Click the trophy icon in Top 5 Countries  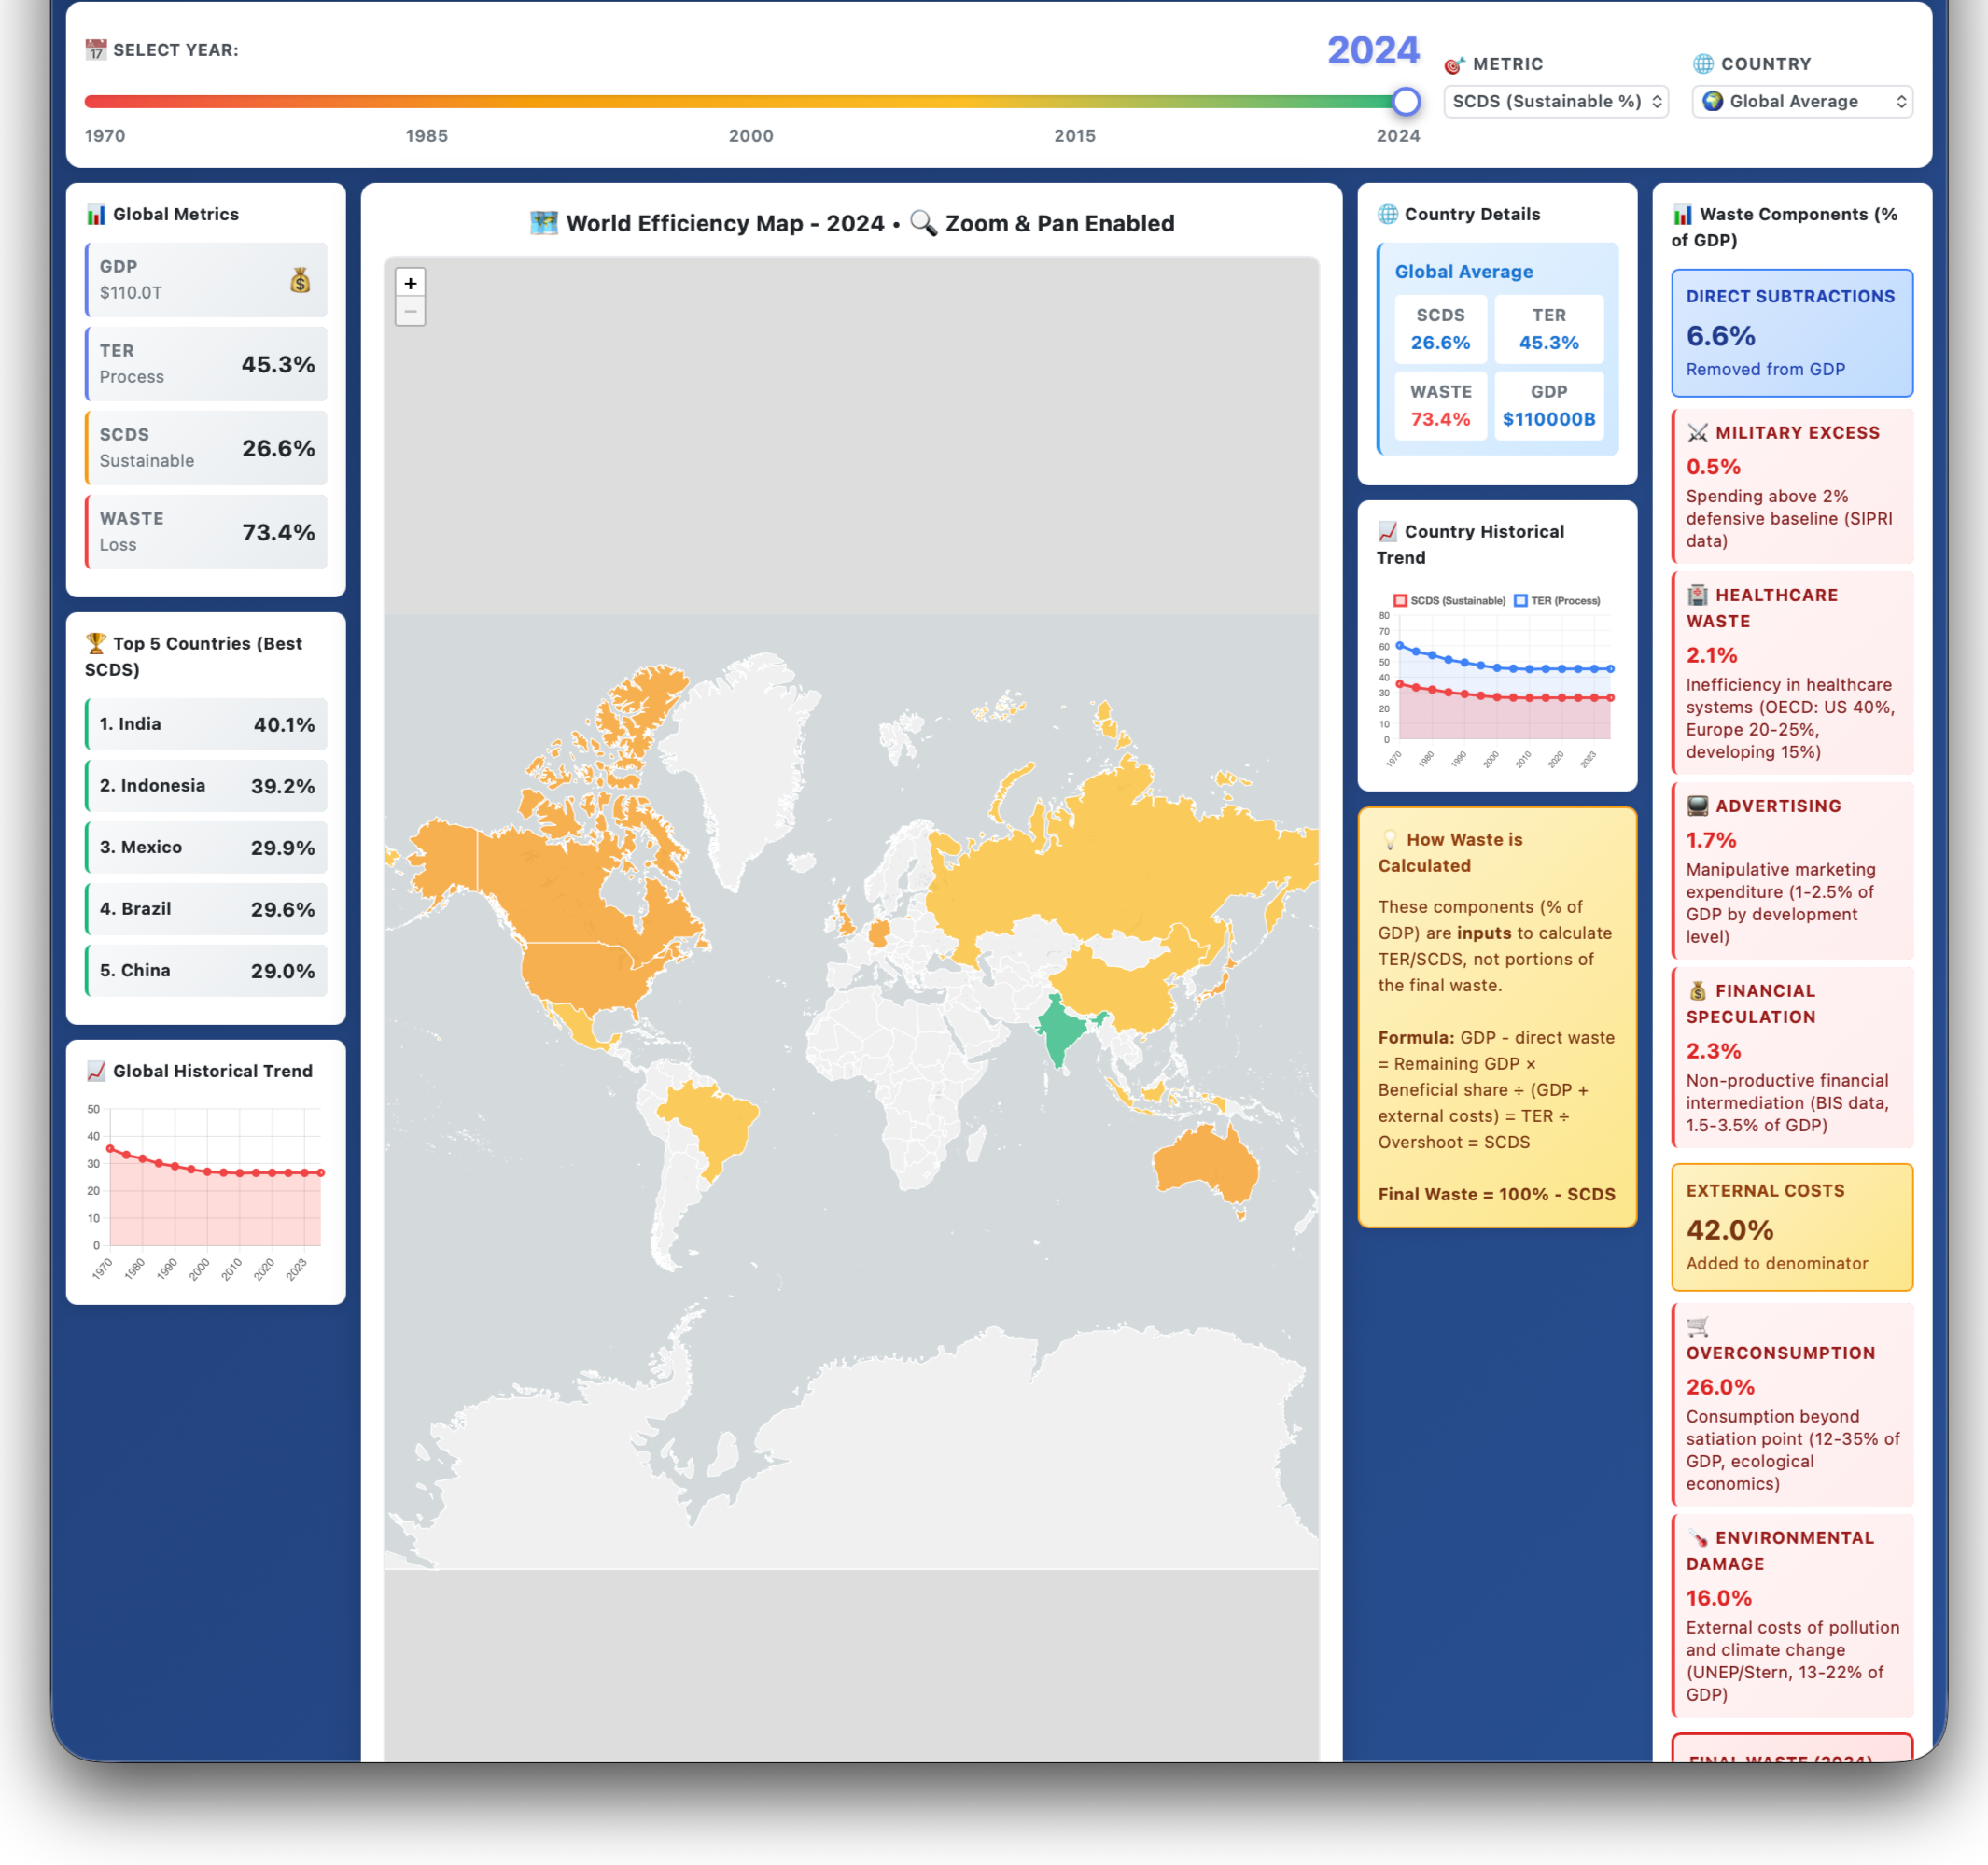pos(96,643)
